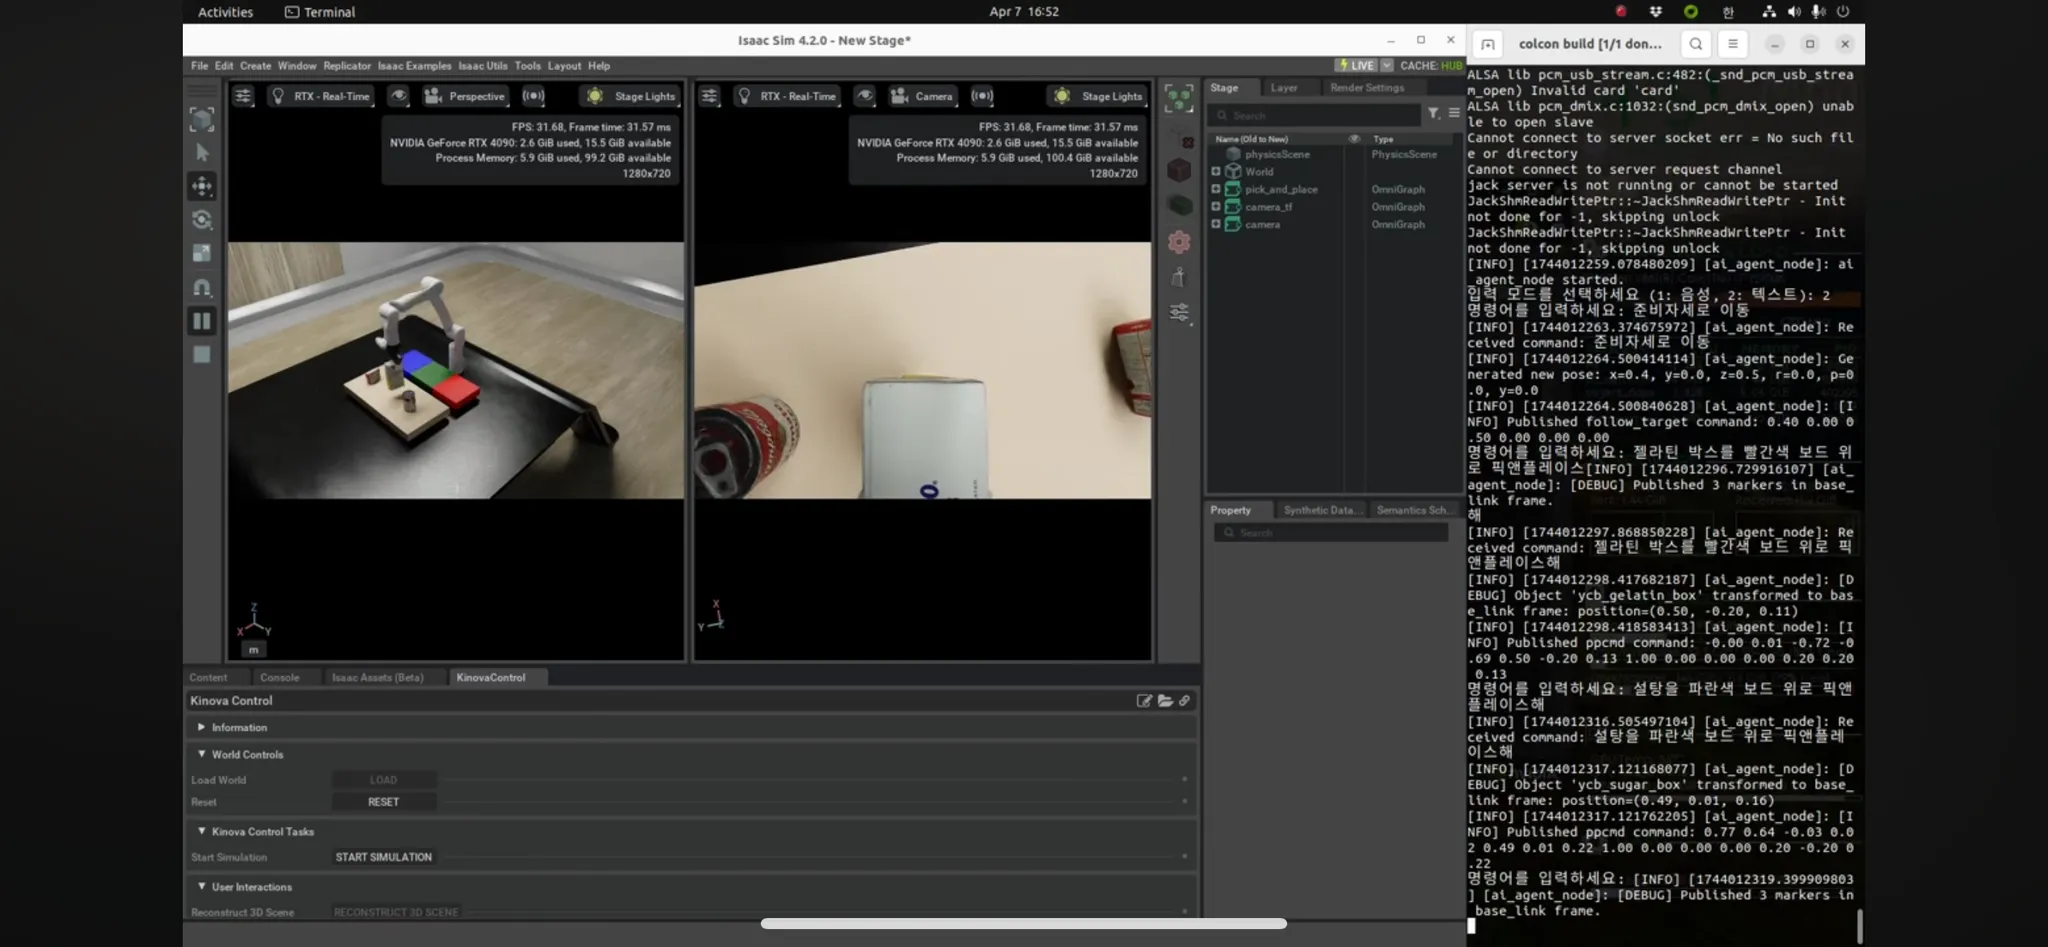Expand the pick_and_place OmniGraph node
The width and height of the screenshot is (2048, 947).
[x=1216, y=189]
